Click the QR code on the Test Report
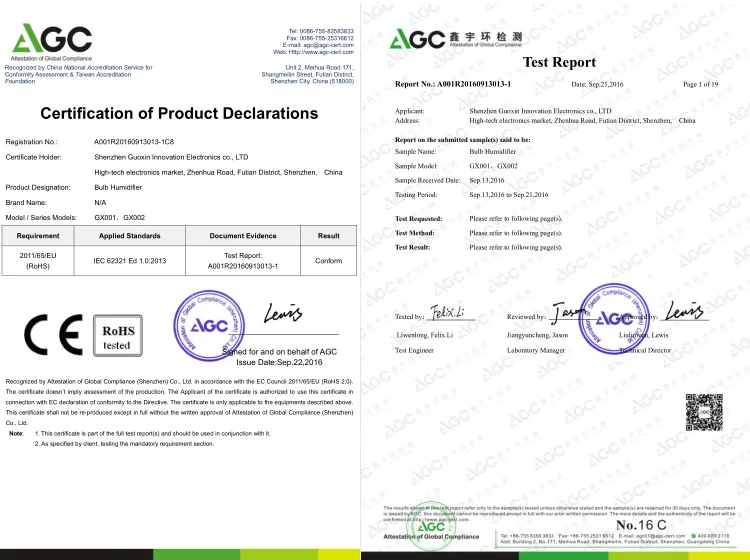This screenshot has height=560, width=750. point(704,412)
